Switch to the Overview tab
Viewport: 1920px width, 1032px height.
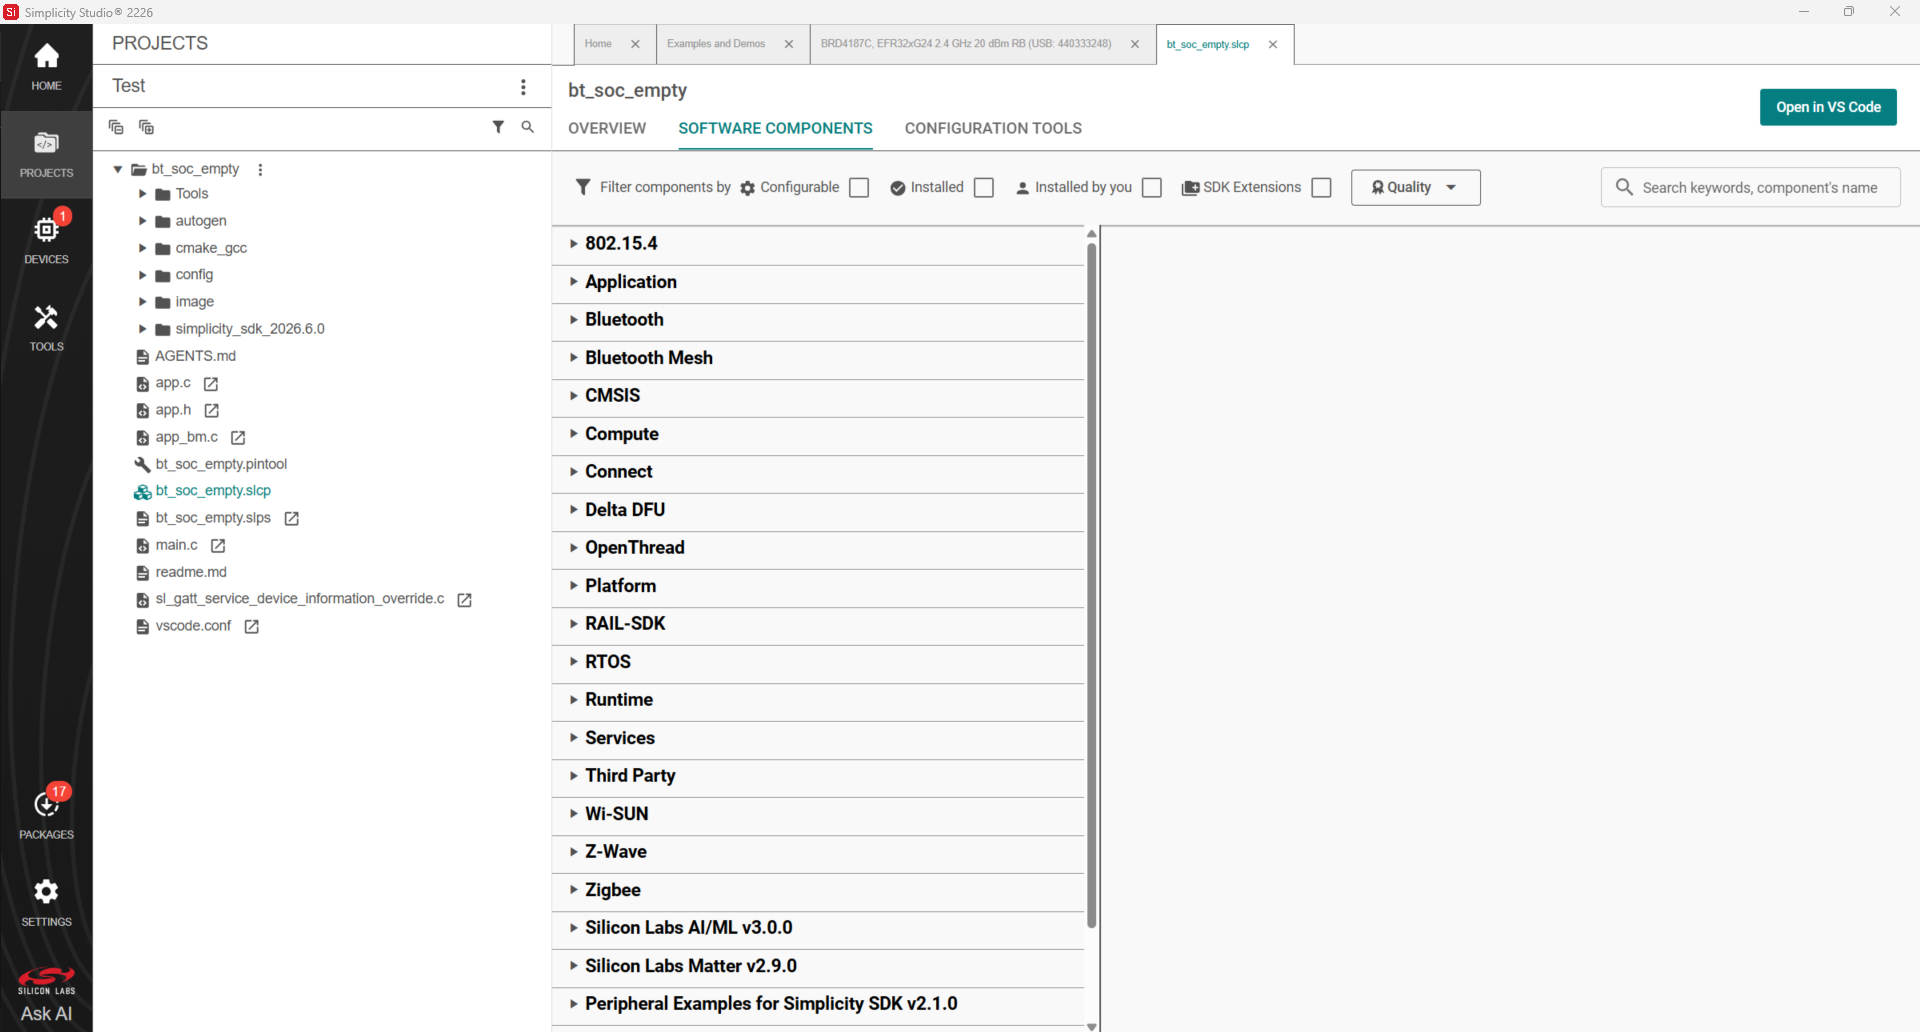coord(607,128)
